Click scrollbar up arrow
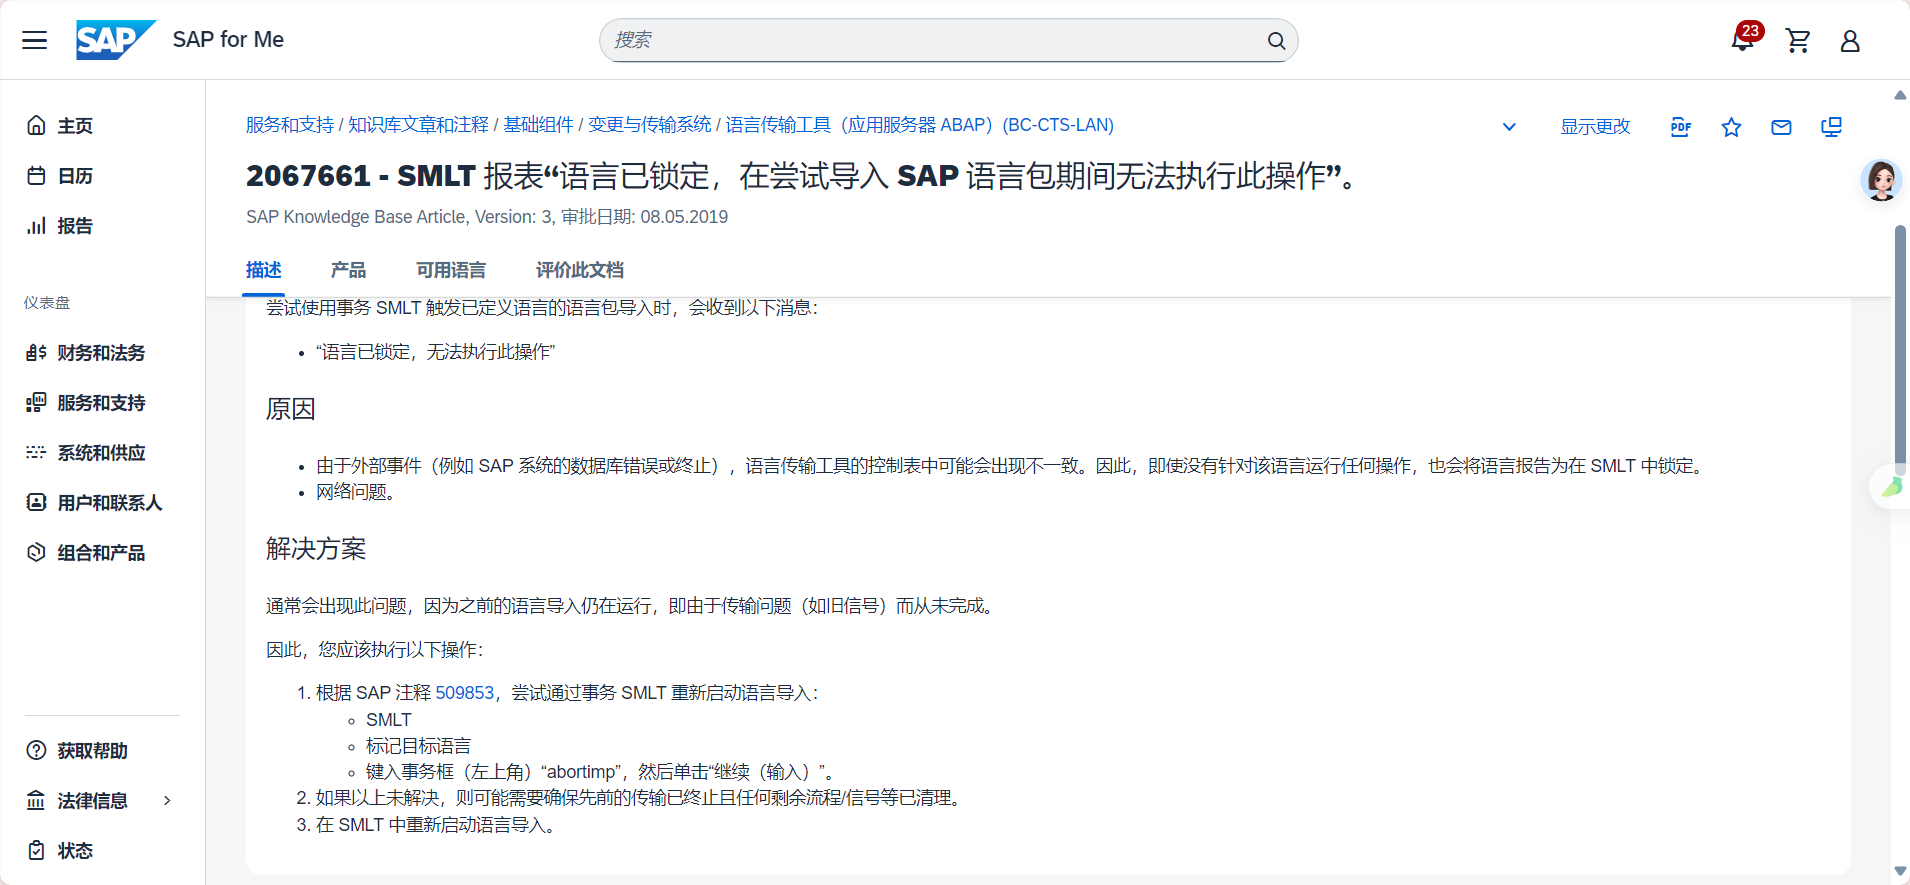Image resolution: width=1910 pixels, height=885 pixels. (x=1900, y=95)
